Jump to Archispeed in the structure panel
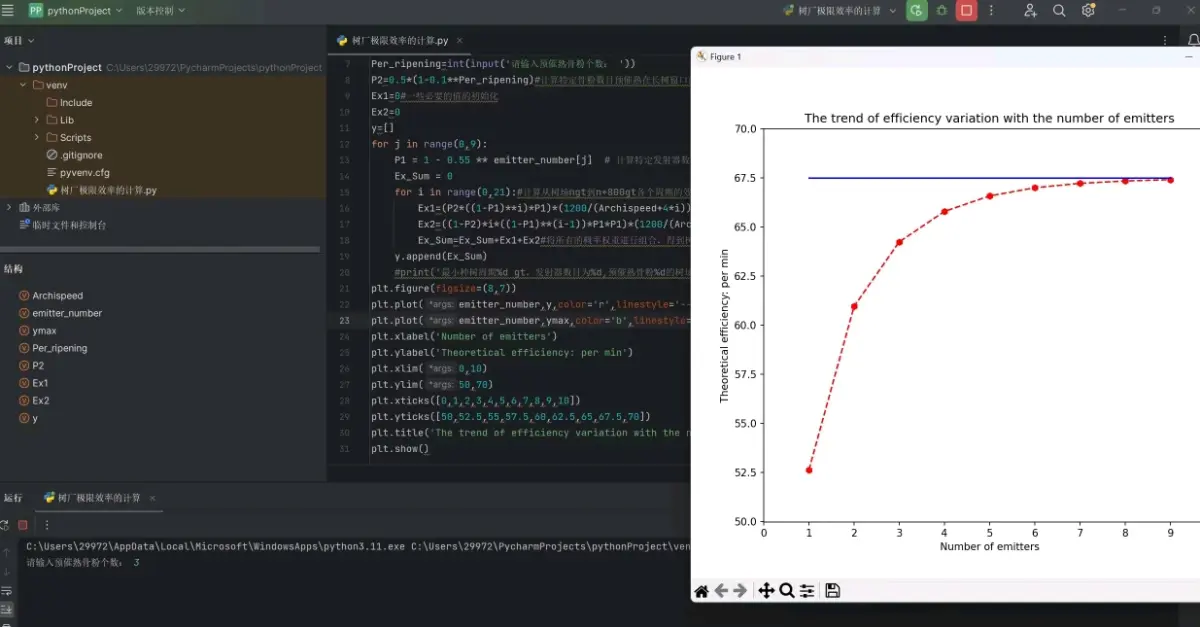1200x627 pixels. click(x=51, y=296)
